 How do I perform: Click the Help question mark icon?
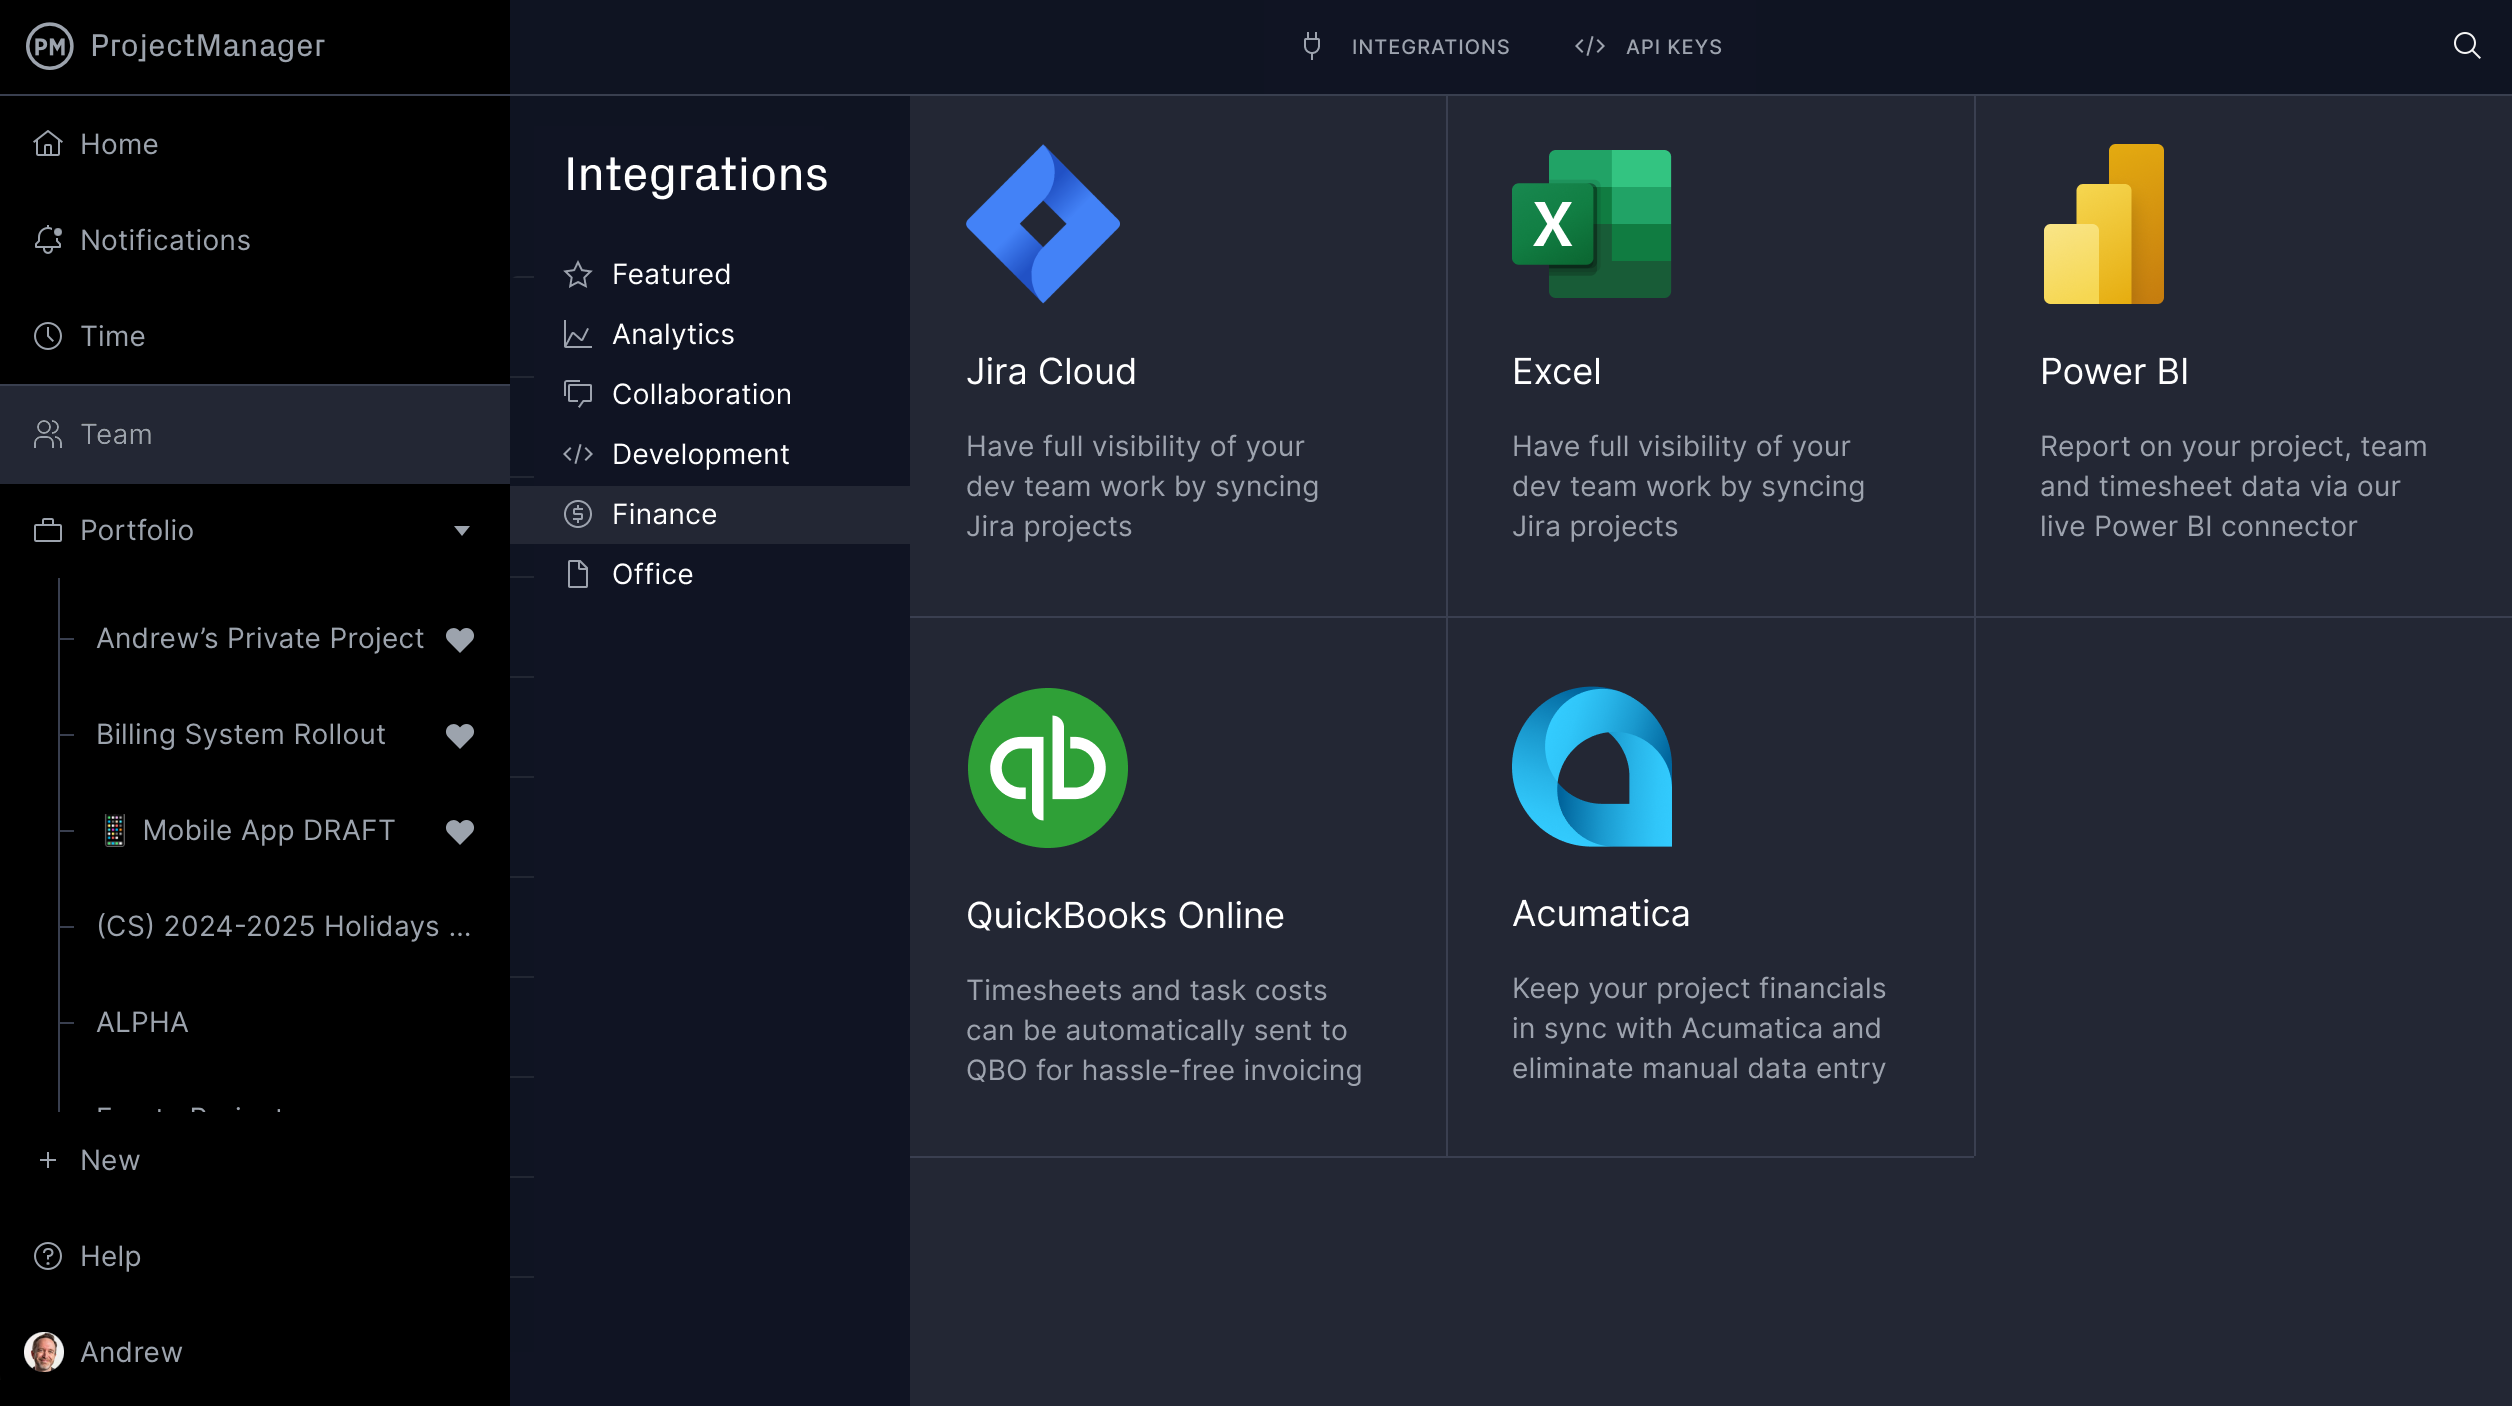(48, 1256)
